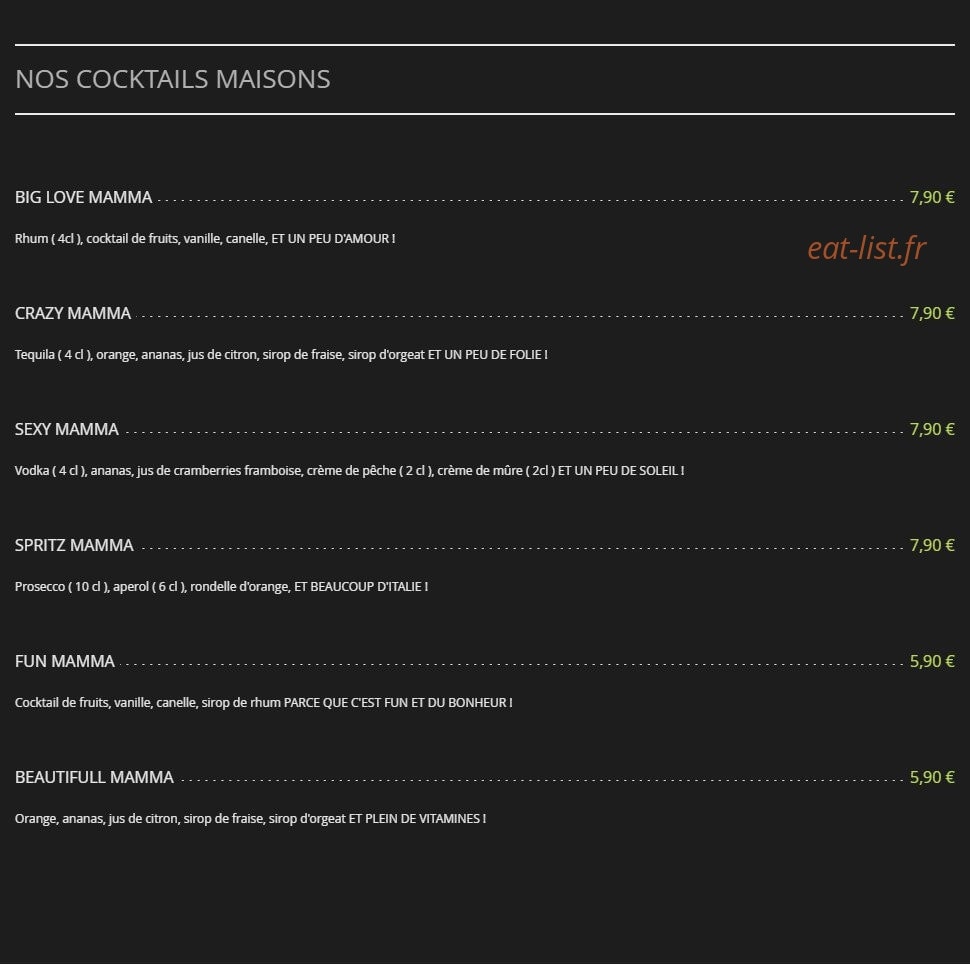Image resolution: width=970 pixels, height=965 pixels.
Task: Click the Vodka ananas cramberries description
Action: coord(350,471)
